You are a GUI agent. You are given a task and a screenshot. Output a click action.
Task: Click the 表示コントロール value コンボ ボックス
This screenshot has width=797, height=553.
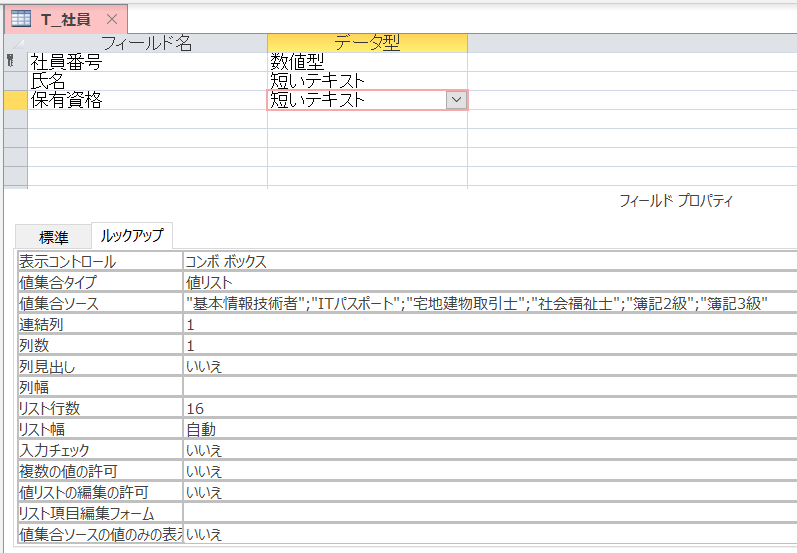pos(490,261)
